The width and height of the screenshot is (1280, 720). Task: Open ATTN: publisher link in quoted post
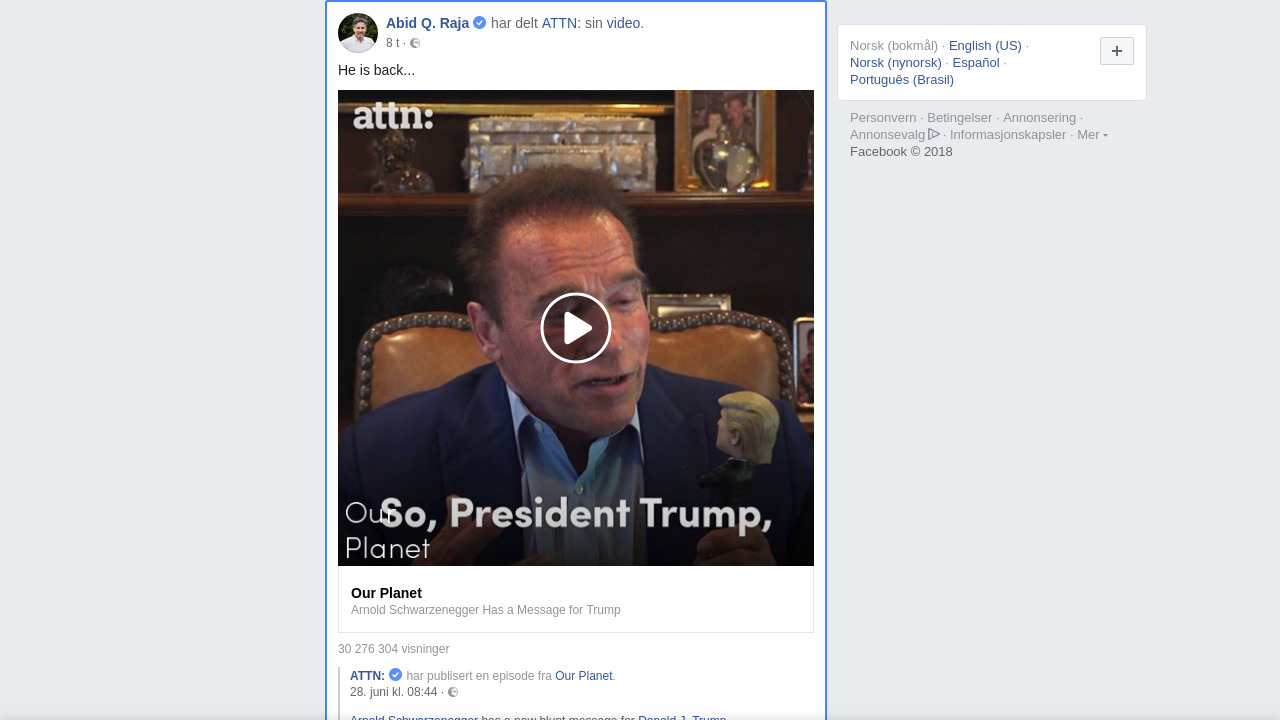(367, 676)
